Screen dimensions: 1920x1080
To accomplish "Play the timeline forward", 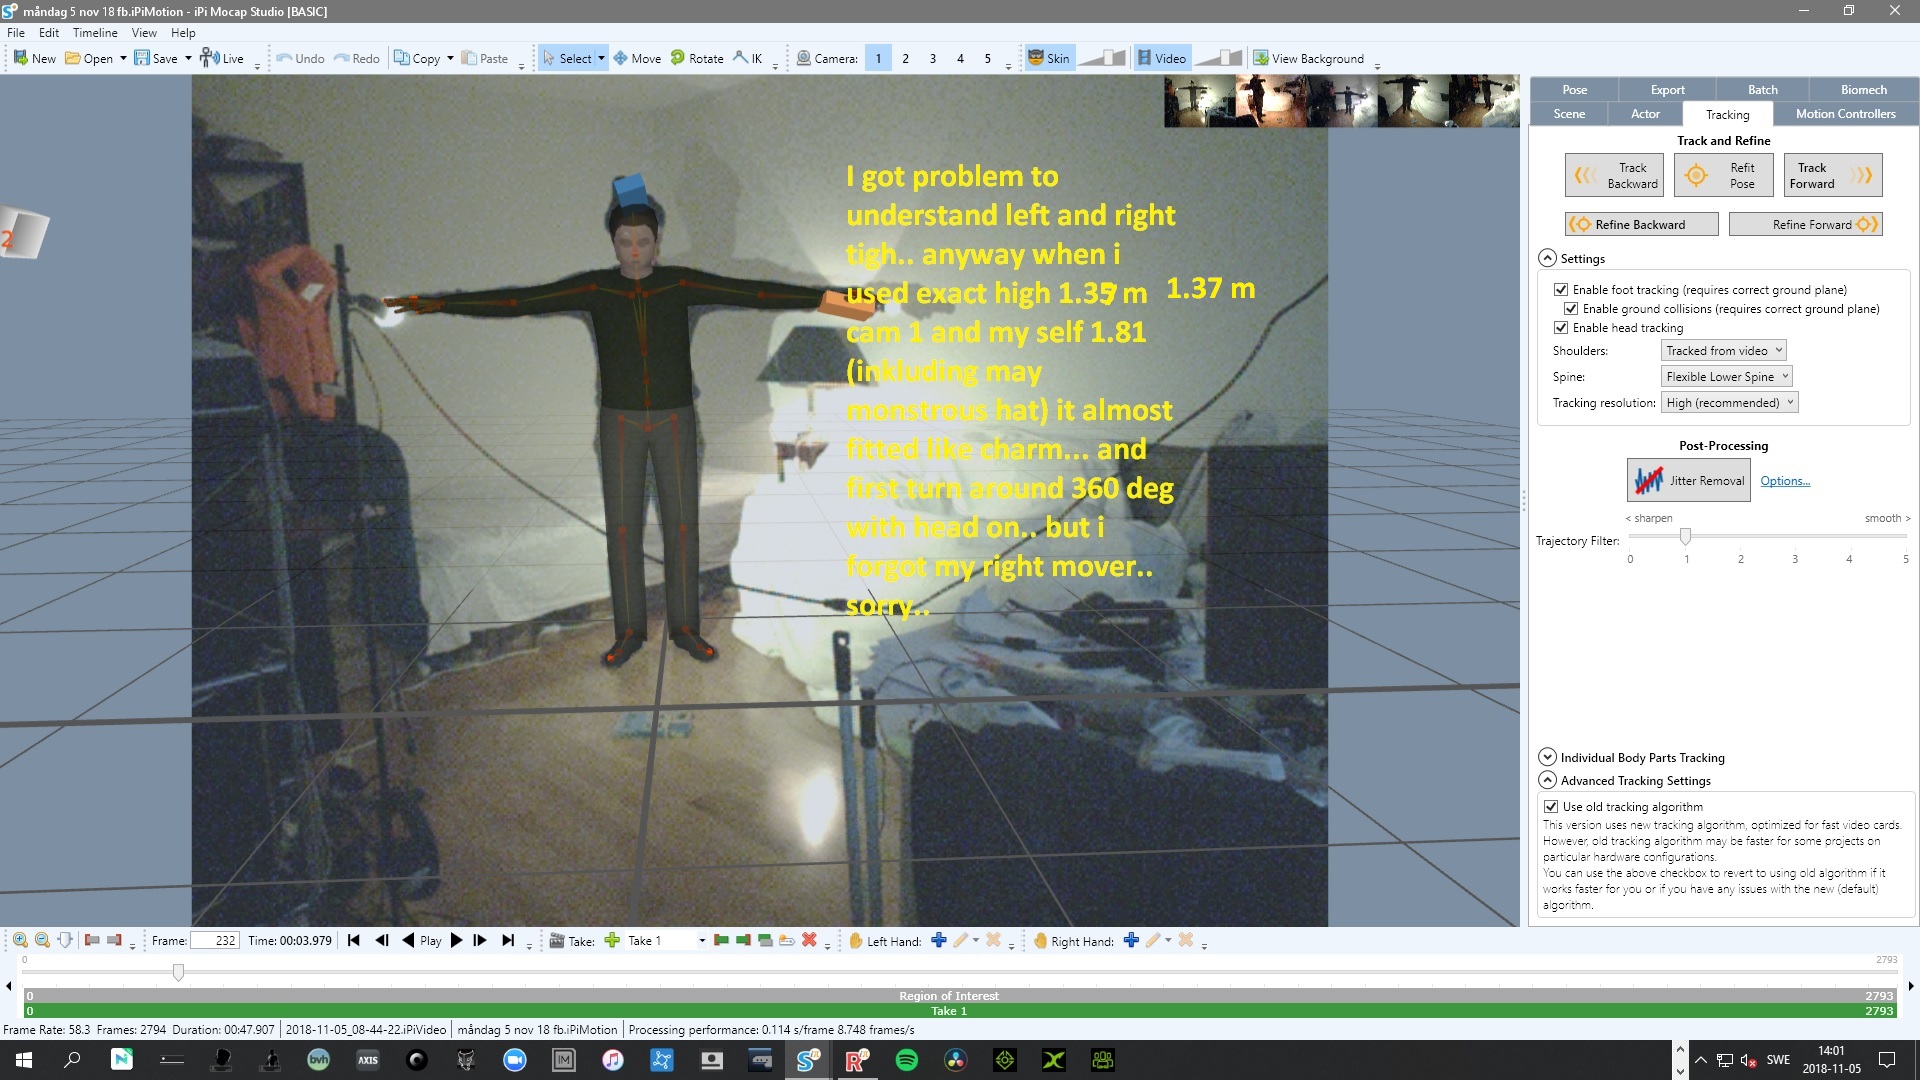I will tap(456, 940).
